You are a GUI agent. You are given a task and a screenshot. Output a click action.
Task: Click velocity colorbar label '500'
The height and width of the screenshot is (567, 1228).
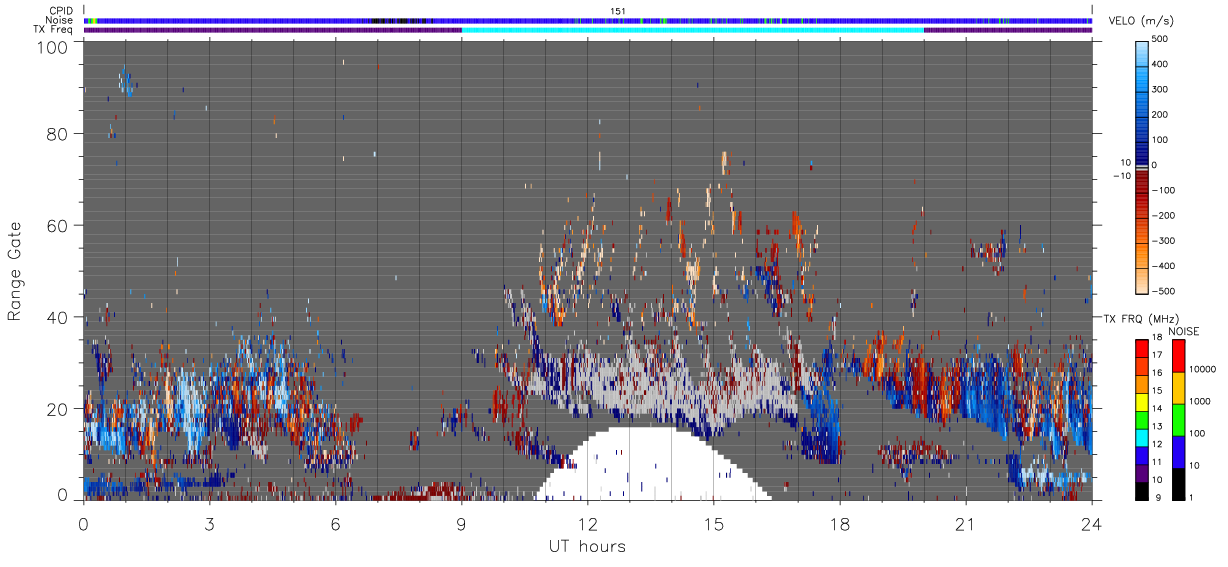coord(1160,38)
